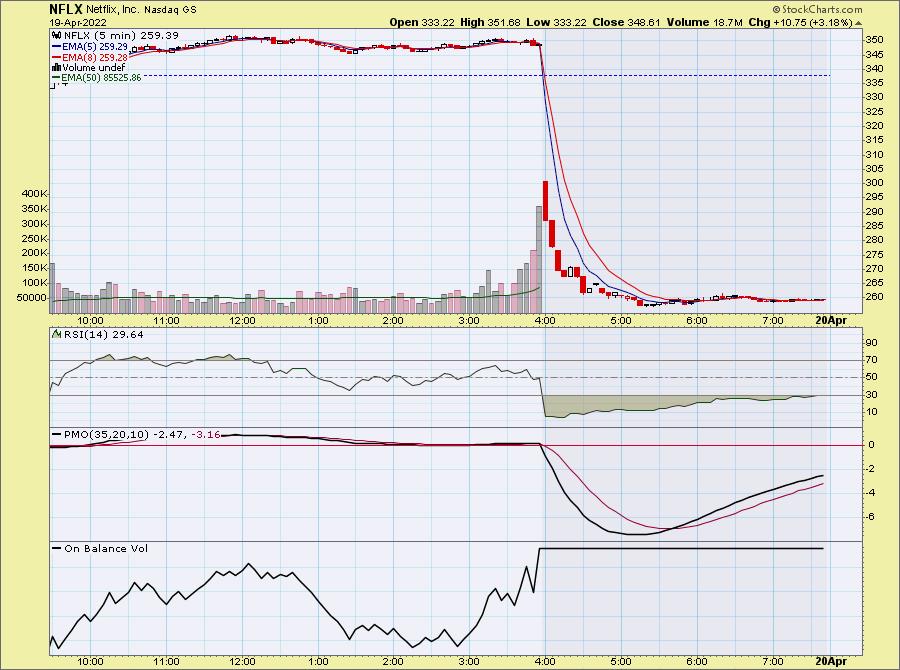This screenshot has height=670, width=900.
Task: Click the up-arrow triangle after the Chg value
Action: click(x=858, y=23)
